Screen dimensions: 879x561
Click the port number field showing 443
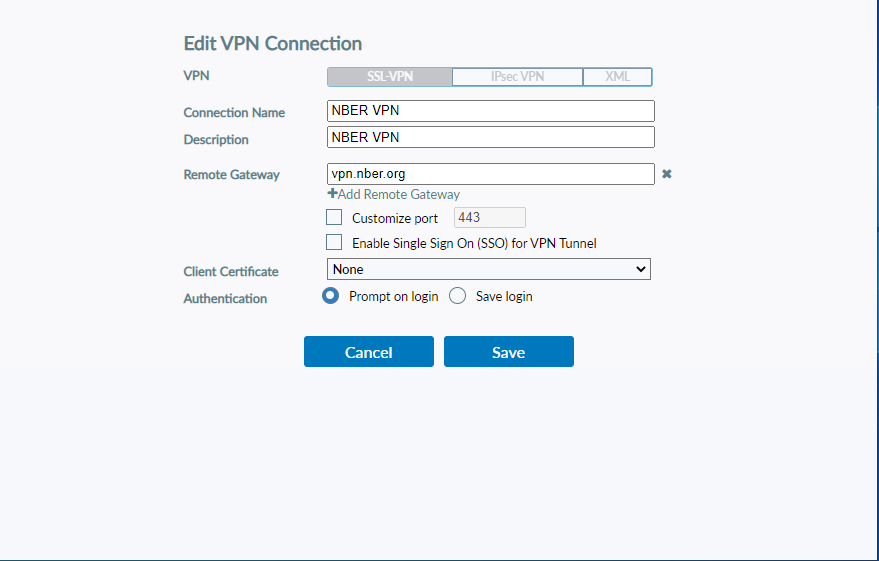coord(489,218)
